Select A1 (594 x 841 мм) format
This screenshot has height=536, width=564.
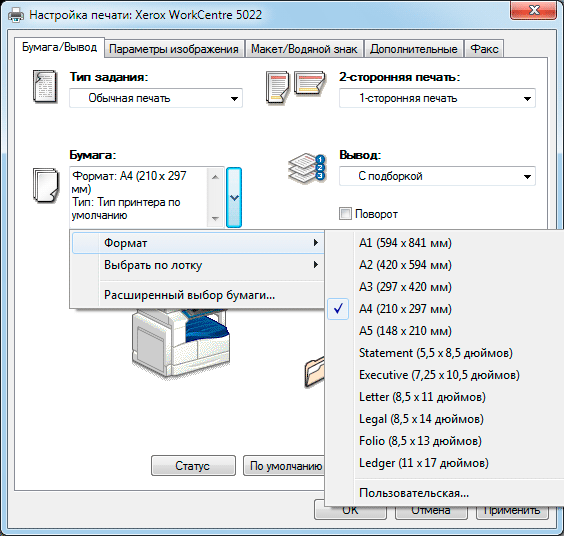pos(445,243)
